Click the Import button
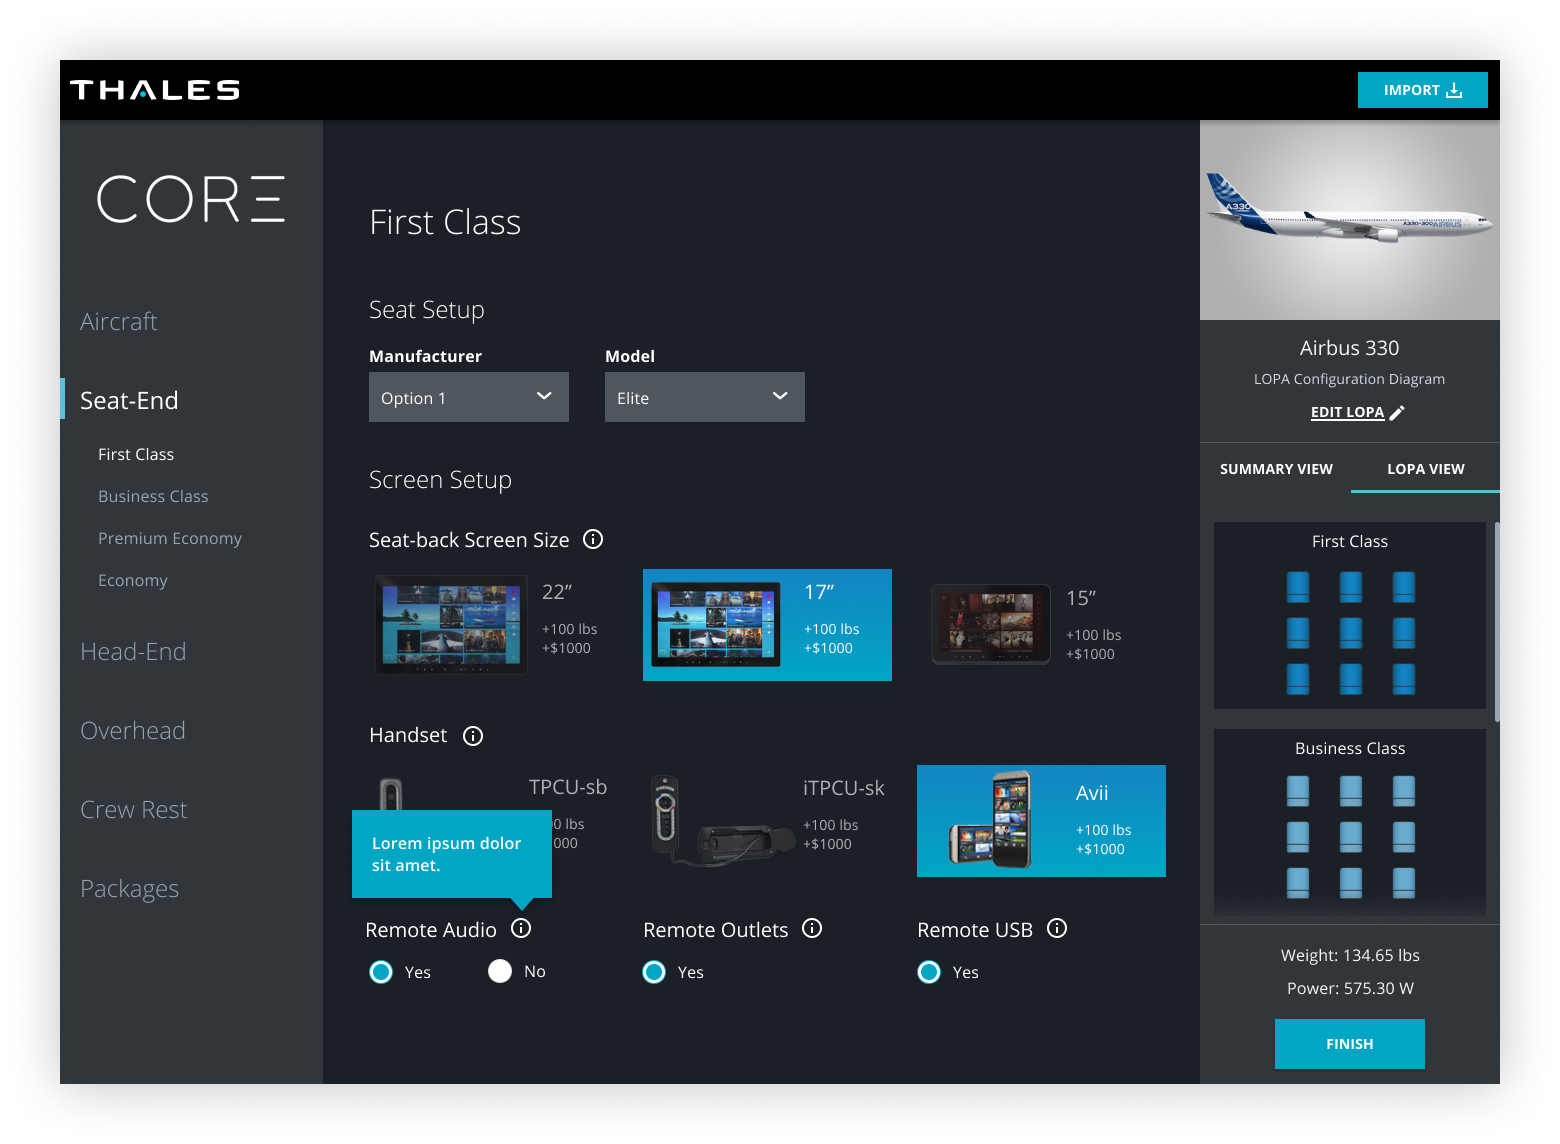This screenshot has height=1144, width=1560. pos(1422,90)
